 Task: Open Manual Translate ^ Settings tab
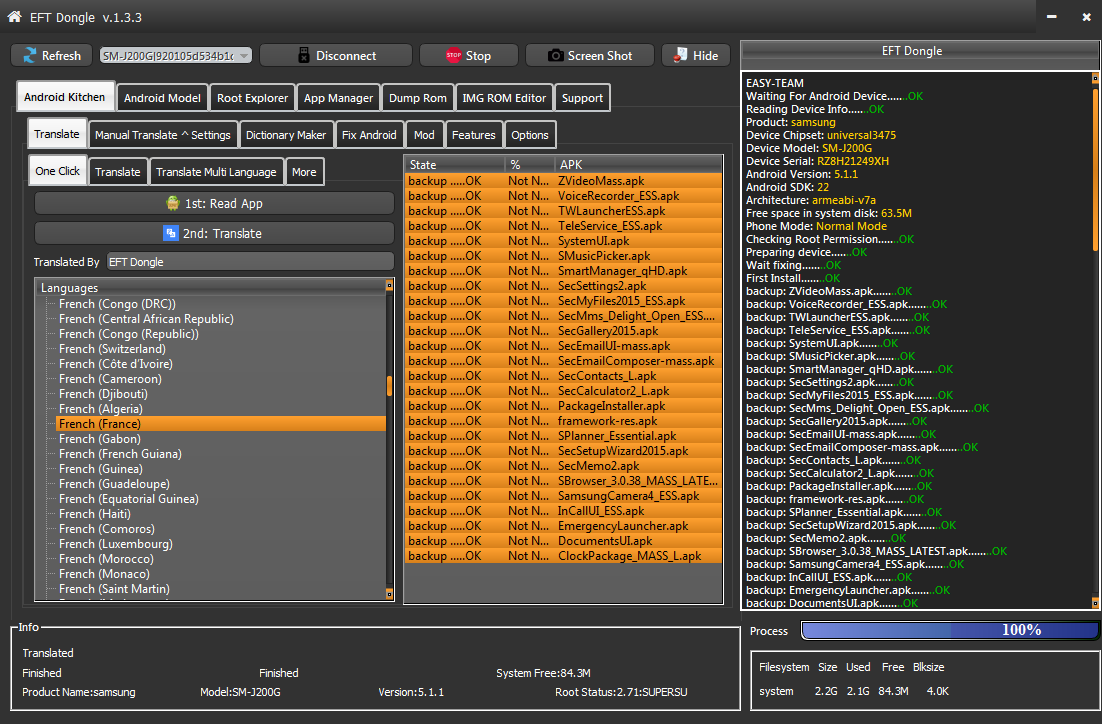tap(162, 135)
